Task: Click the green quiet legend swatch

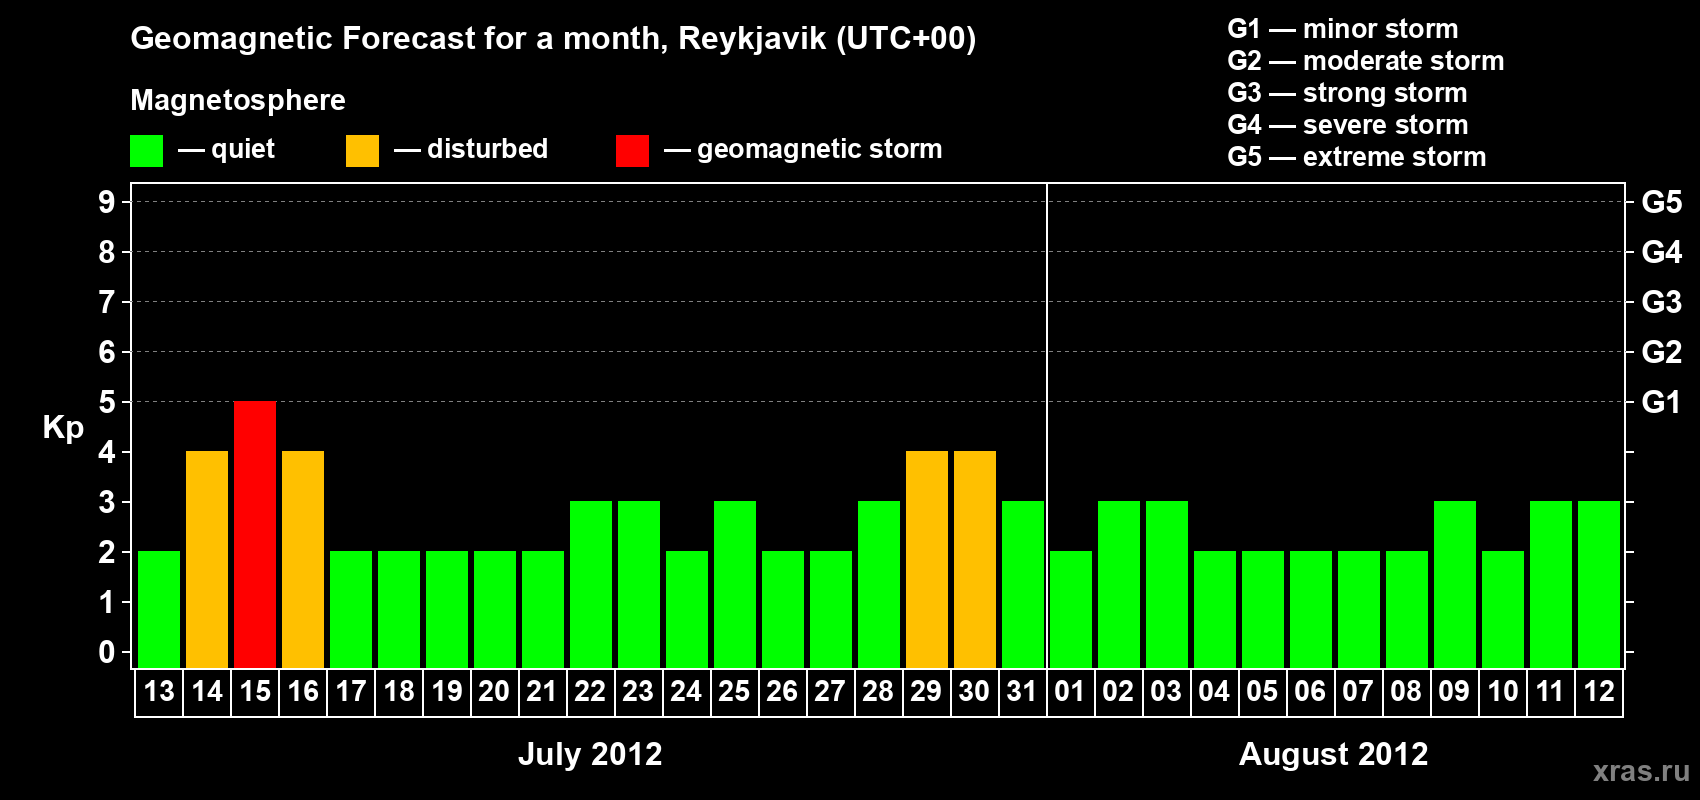Action: point(146,151)
